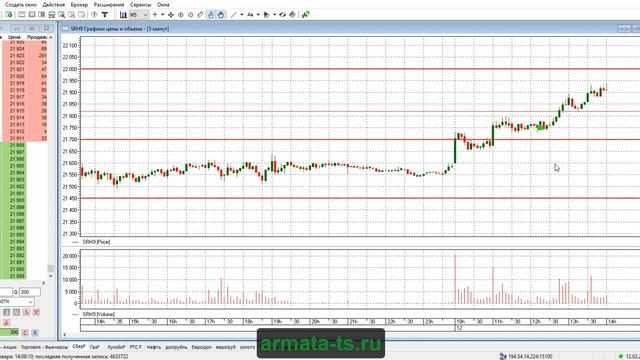The width and height of the screenshot is (640, 360).
Task: Switch to the евро/руб tab
Action: click(x=226, y=347)
